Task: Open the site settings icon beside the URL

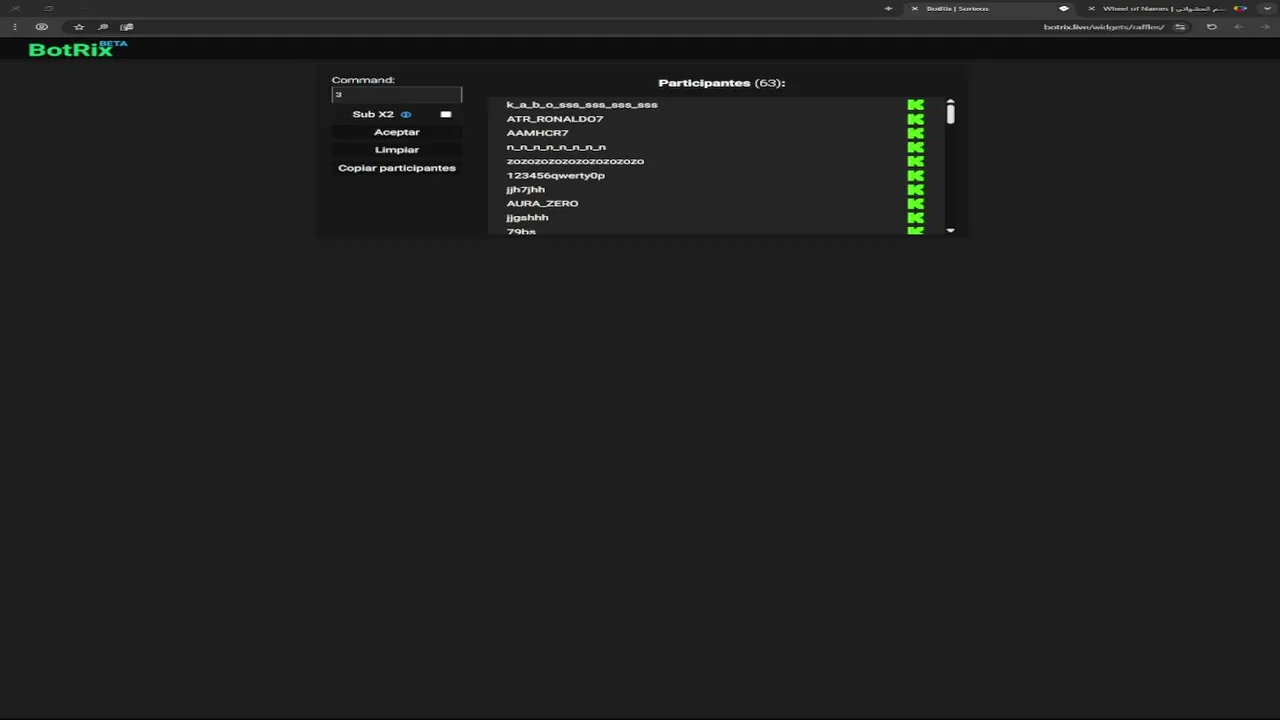Action: pyautogui.click(x=1180, y=27)
